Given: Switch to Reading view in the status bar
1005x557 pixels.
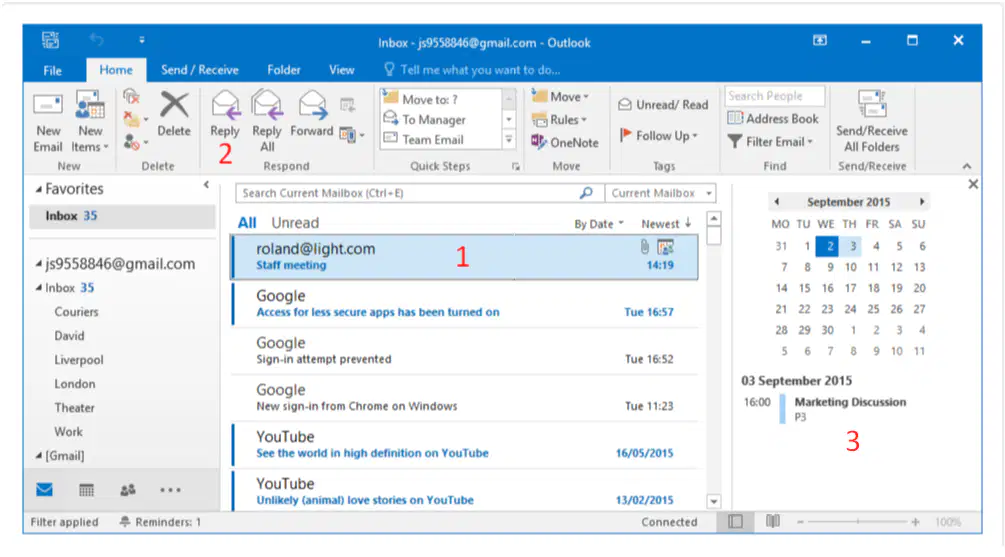Looking at the screenshot, I should (773, 522).
